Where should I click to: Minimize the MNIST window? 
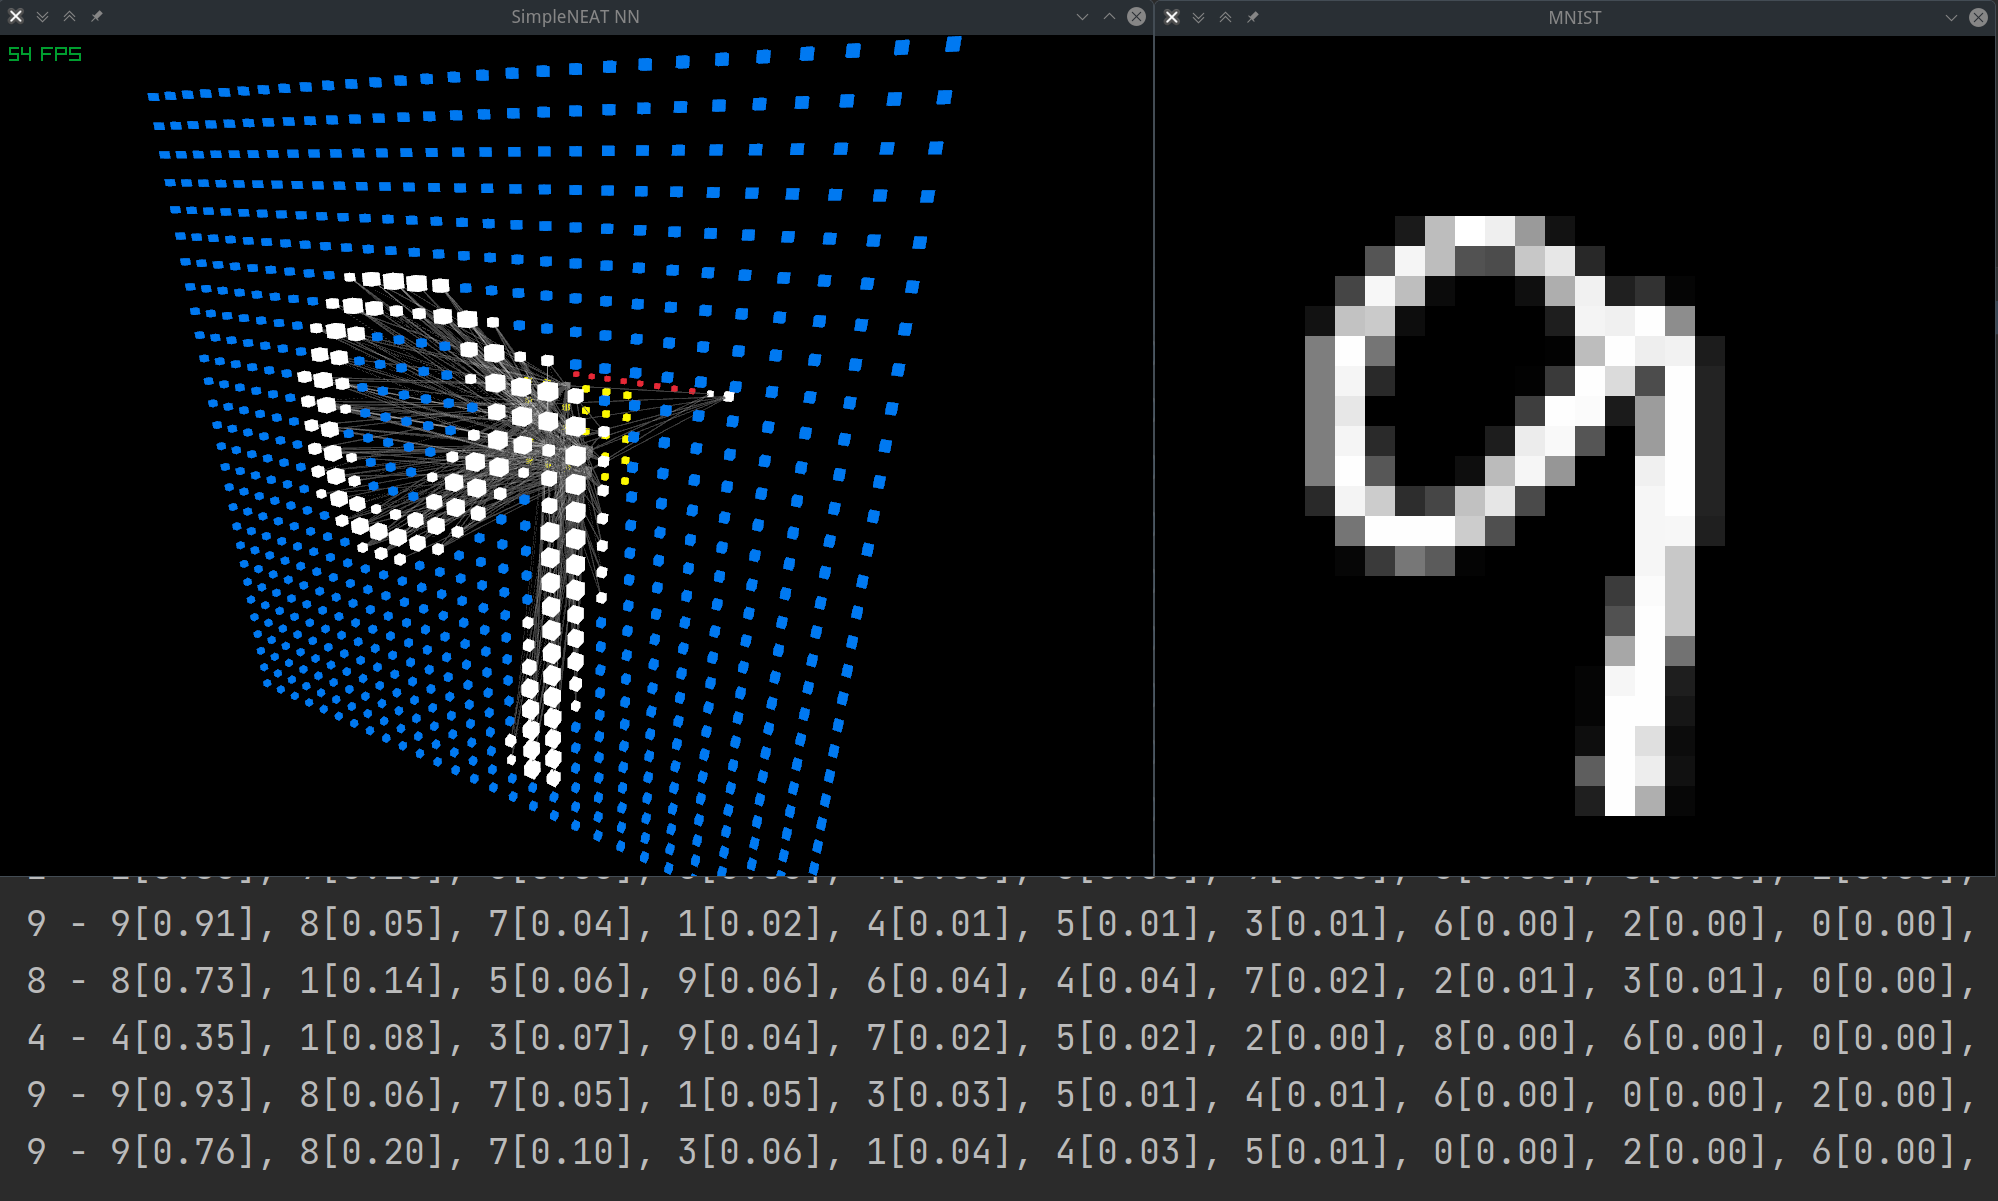point(1951,17)
